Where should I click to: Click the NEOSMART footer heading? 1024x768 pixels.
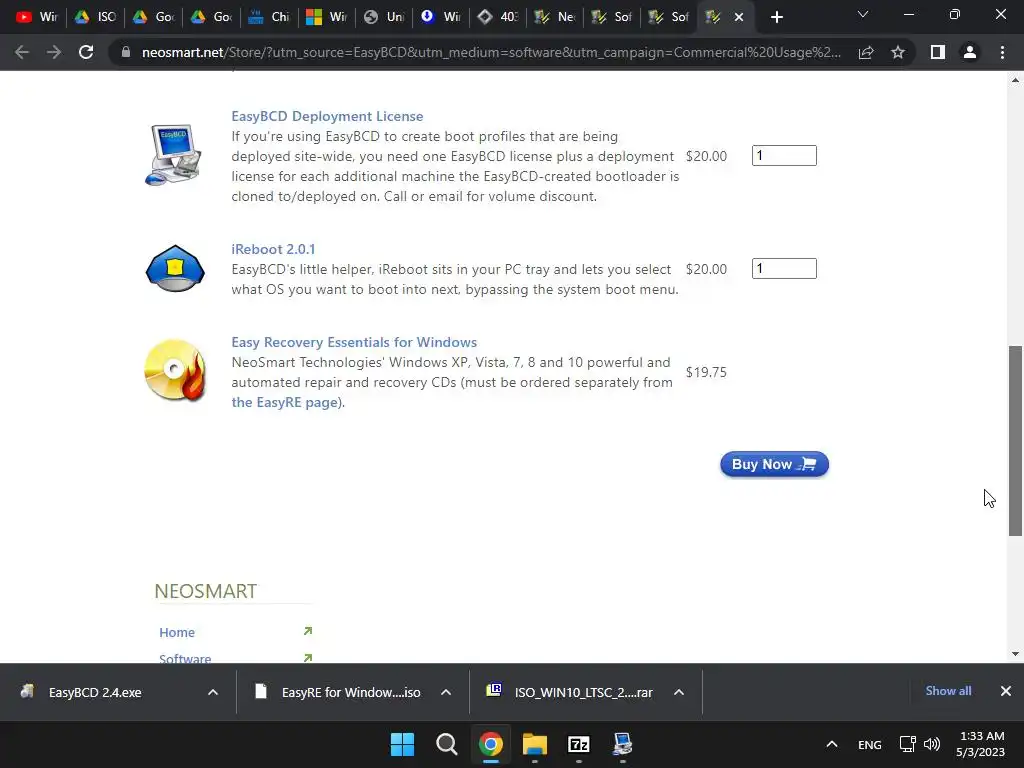tap(206, 591)
